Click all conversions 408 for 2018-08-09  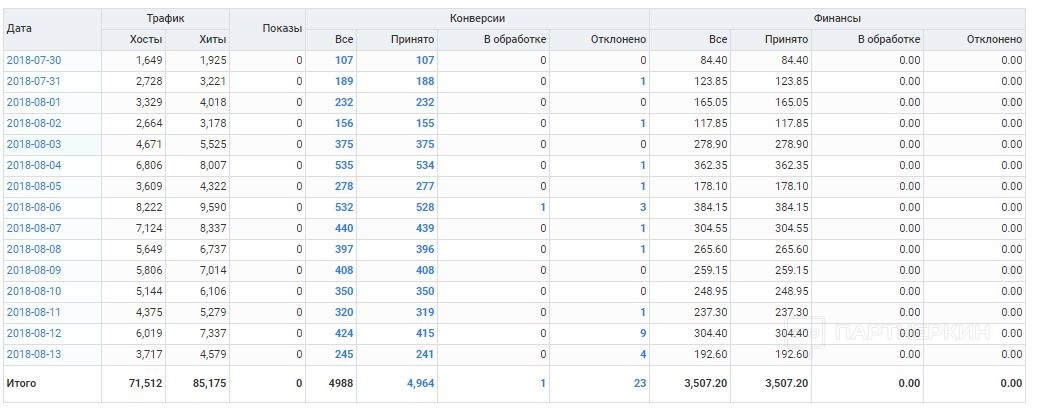tap(345, 270)
